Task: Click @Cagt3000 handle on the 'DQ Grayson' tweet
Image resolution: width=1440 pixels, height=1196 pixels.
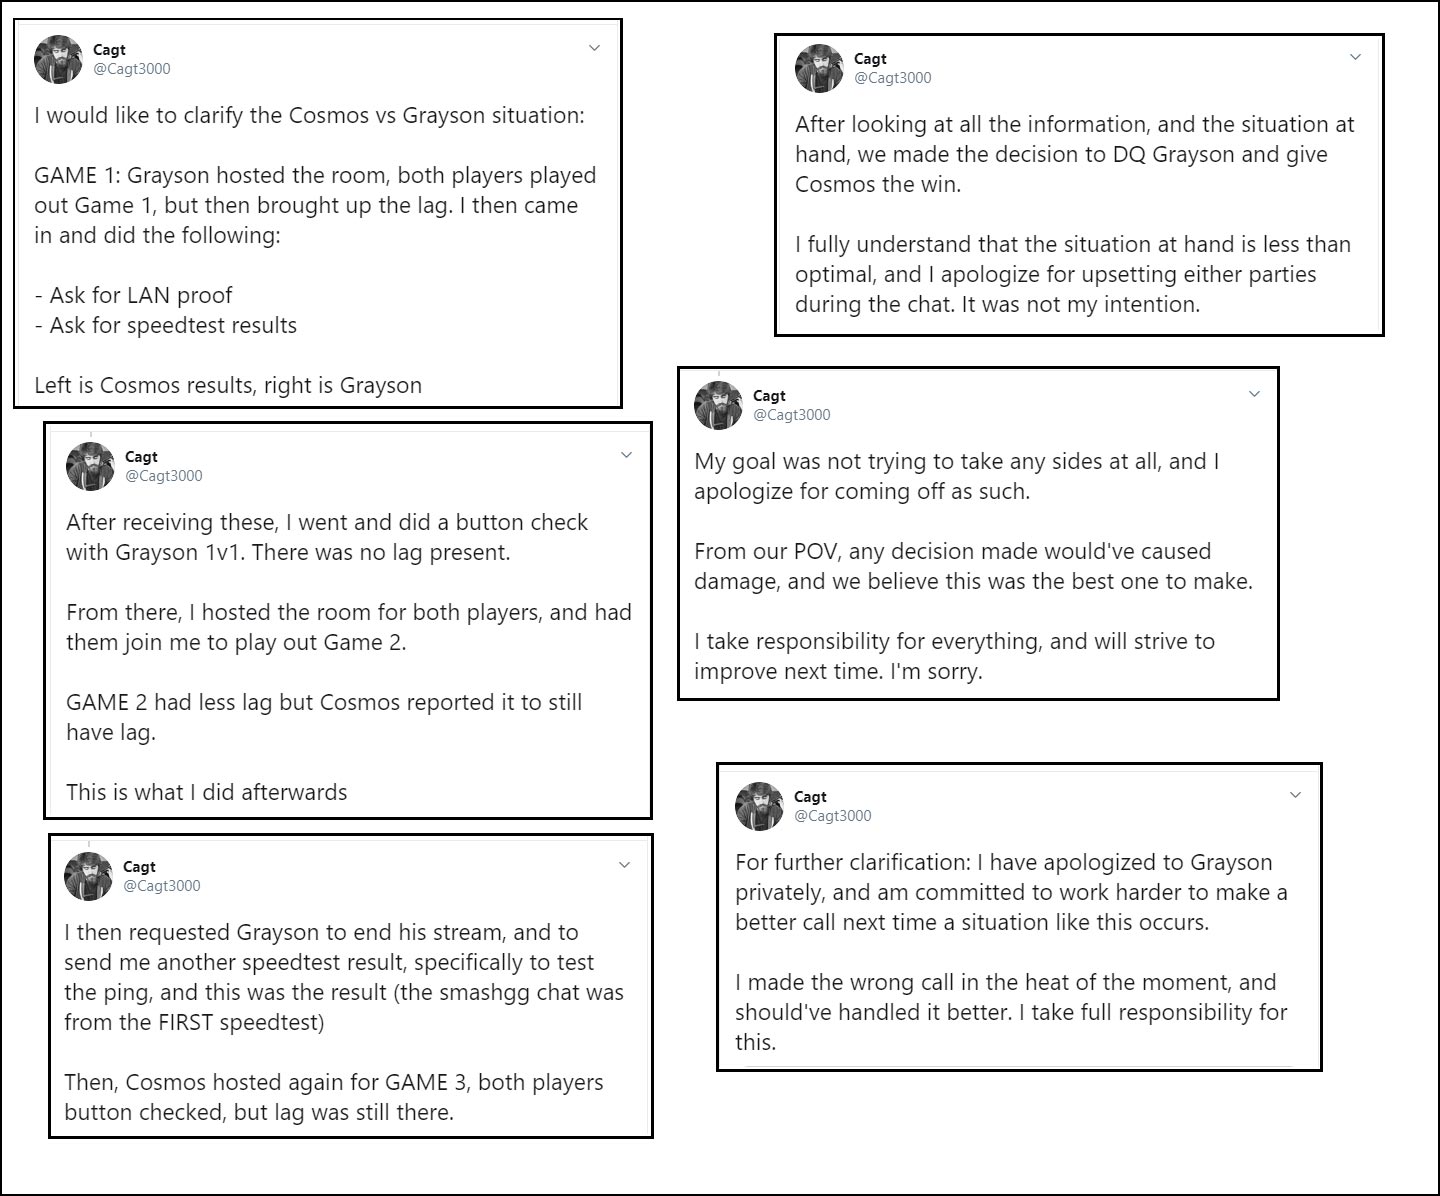Action: (x=892, y=78)
